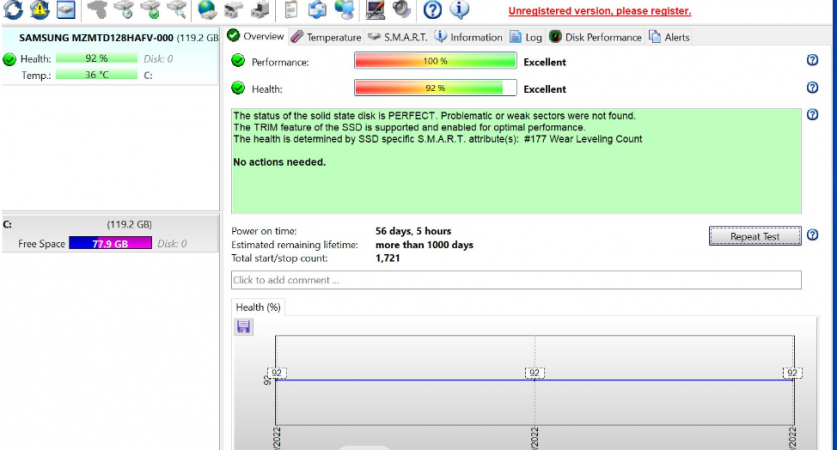
Task: Click the save graph floppy disk icon
Action: (243, 327)
